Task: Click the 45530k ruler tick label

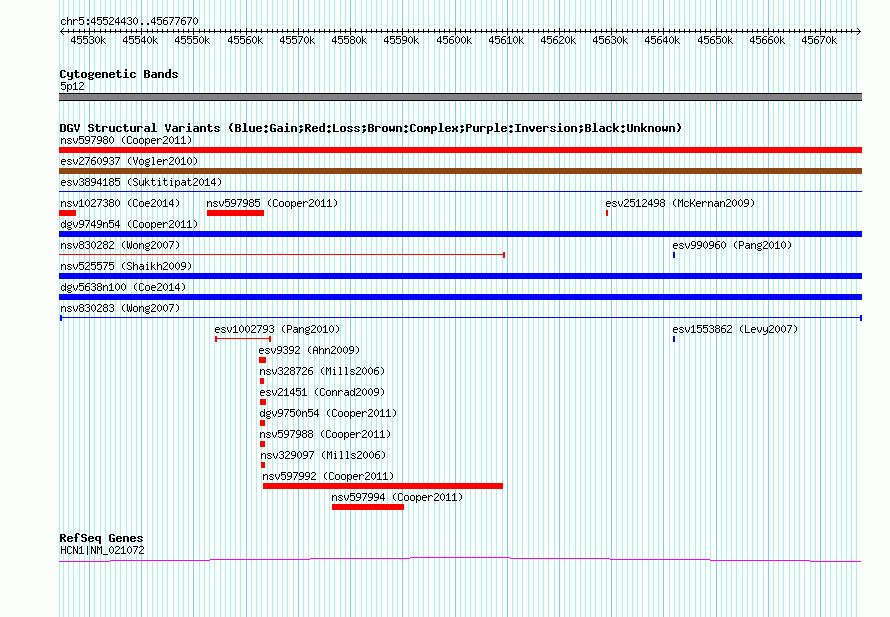Action: 88,40
